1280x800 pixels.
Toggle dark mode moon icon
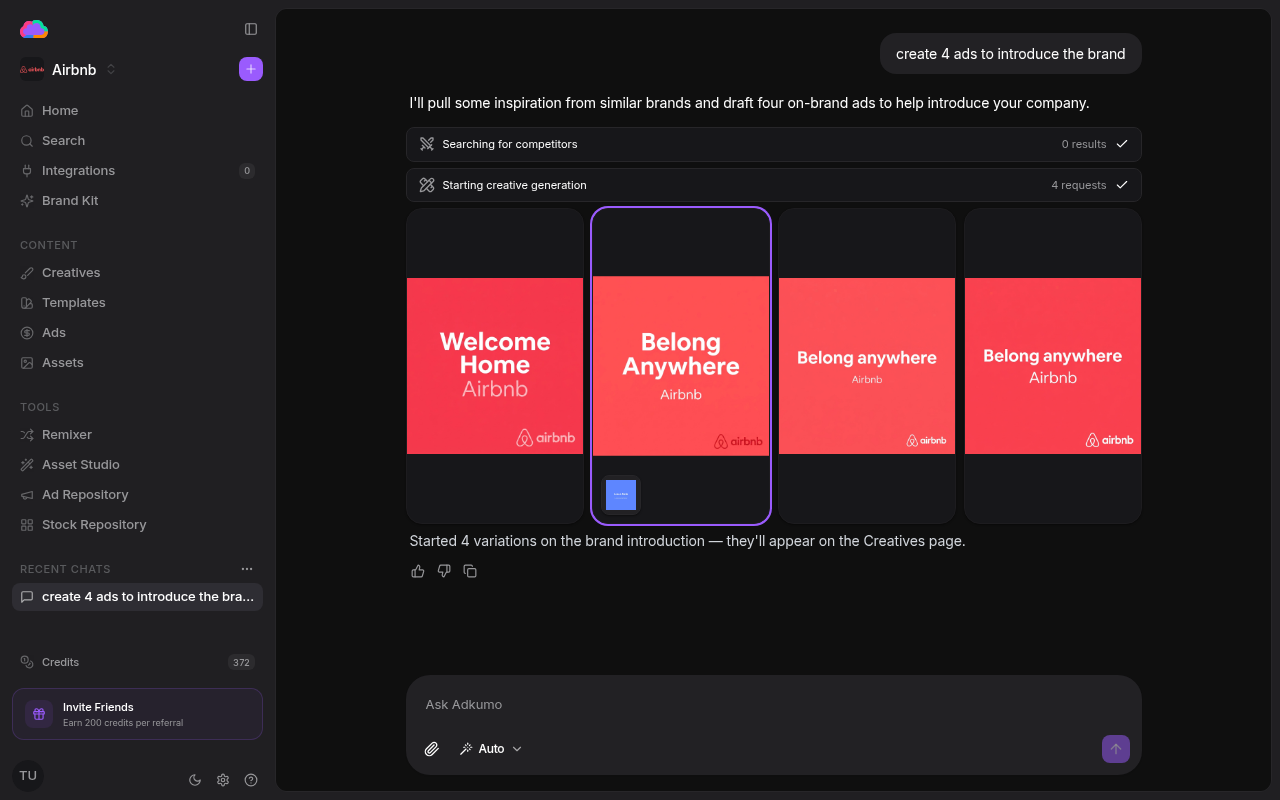point(195,780)
